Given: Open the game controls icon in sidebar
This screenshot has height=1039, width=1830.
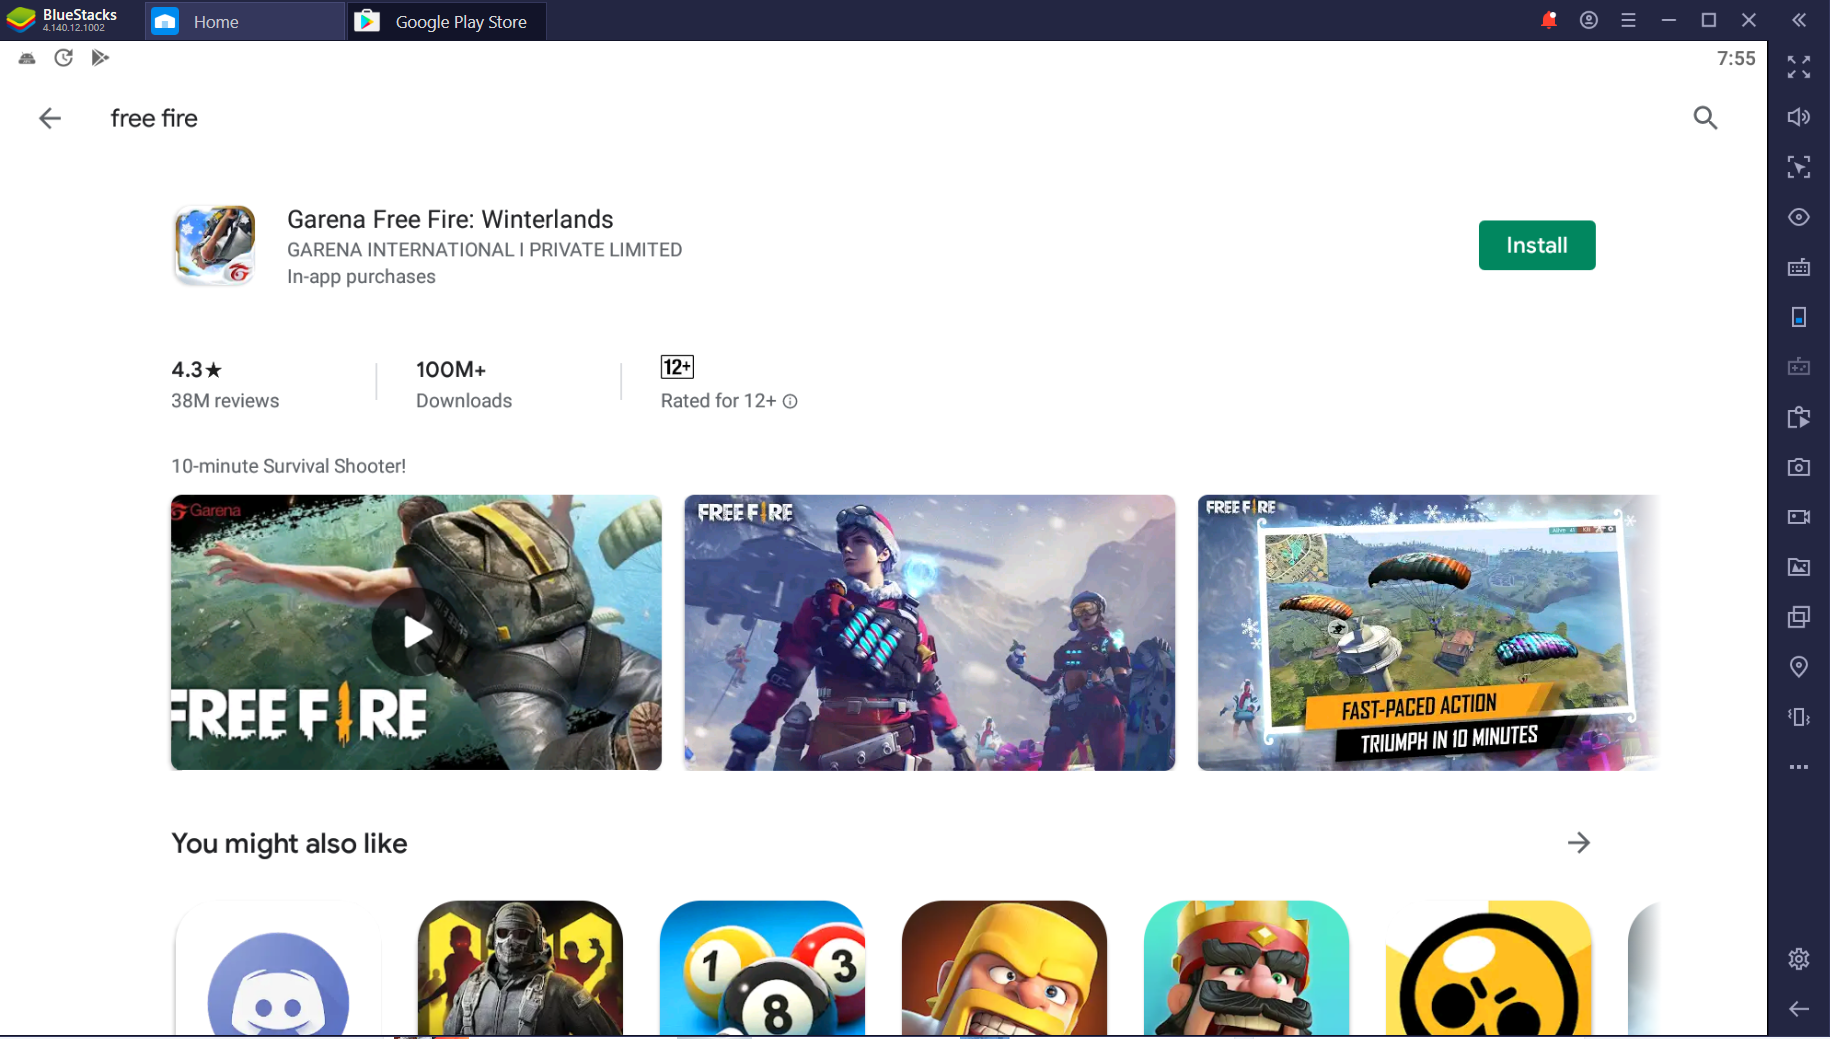Looking at the screenshot, I should click(x=1799, y=367).
